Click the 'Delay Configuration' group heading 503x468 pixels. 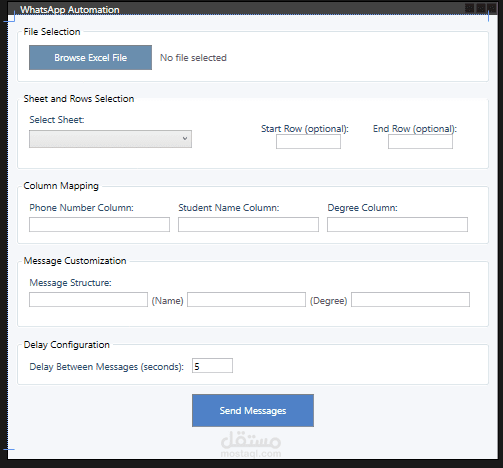pyautogui.click(x=66, y=345)
